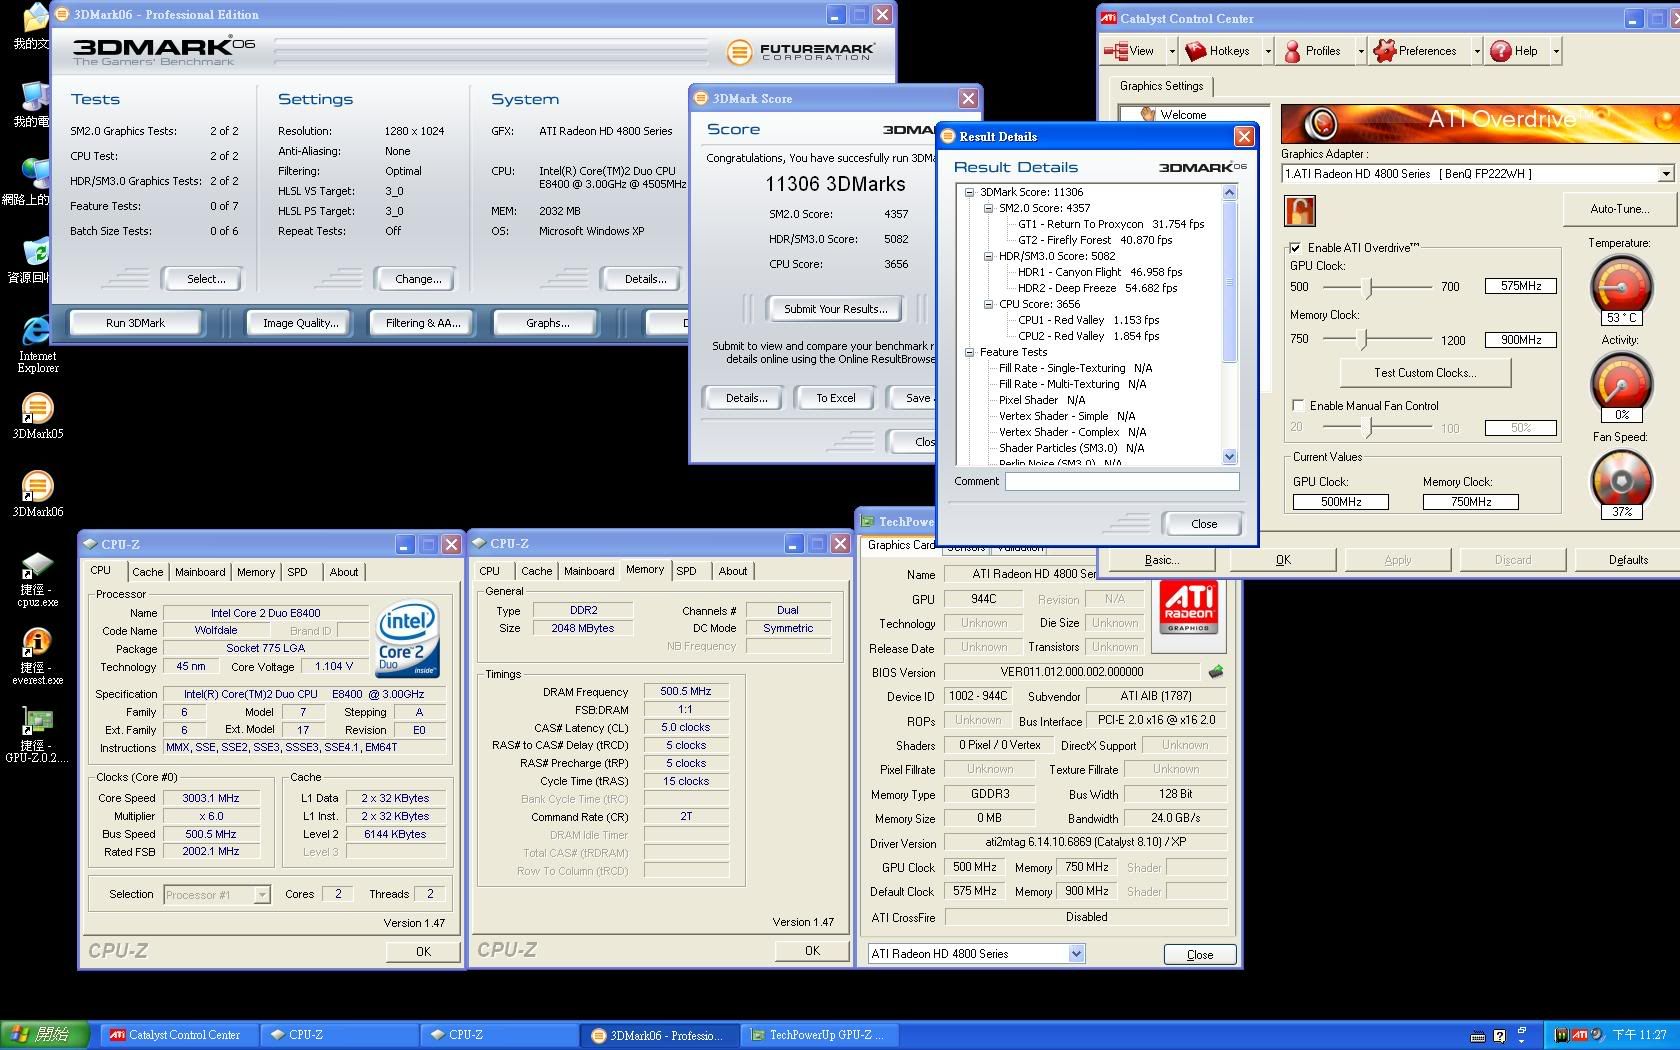Click the Profiles icon in Catalyst toolbar
Image resolution: width=1680 pixels, height=1050 pixels.
point(1292,51)
